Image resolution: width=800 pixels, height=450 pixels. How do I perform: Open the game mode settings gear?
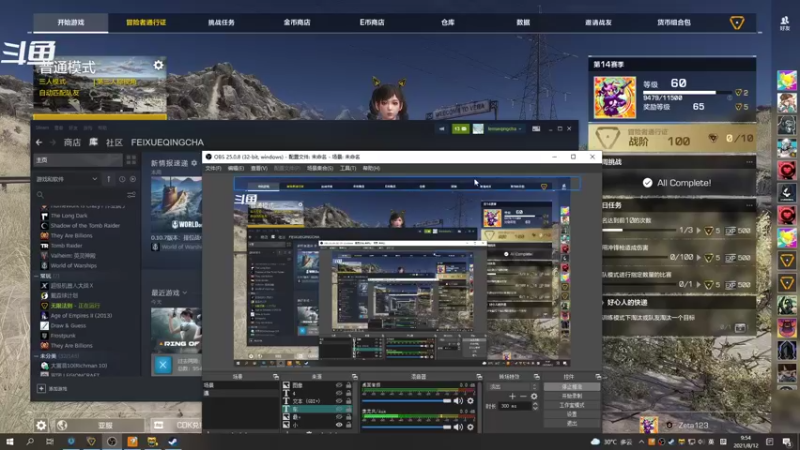[x=158, y=65]
